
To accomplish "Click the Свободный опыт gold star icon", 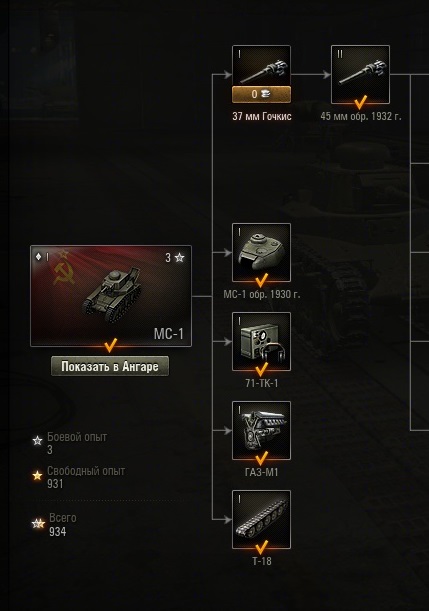I will pyautogui.click(x=37, y=475).
